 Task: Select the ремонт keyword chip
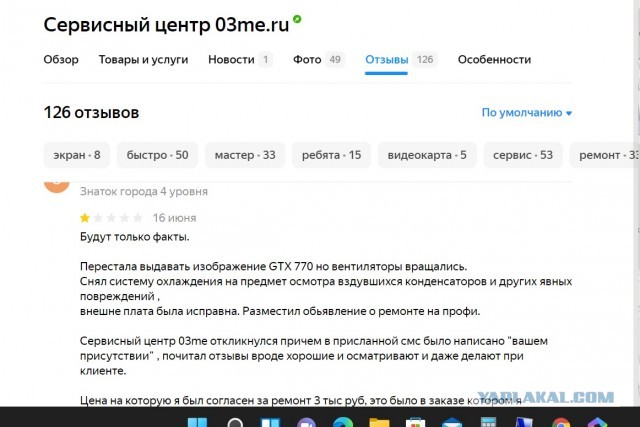point(604,155)
